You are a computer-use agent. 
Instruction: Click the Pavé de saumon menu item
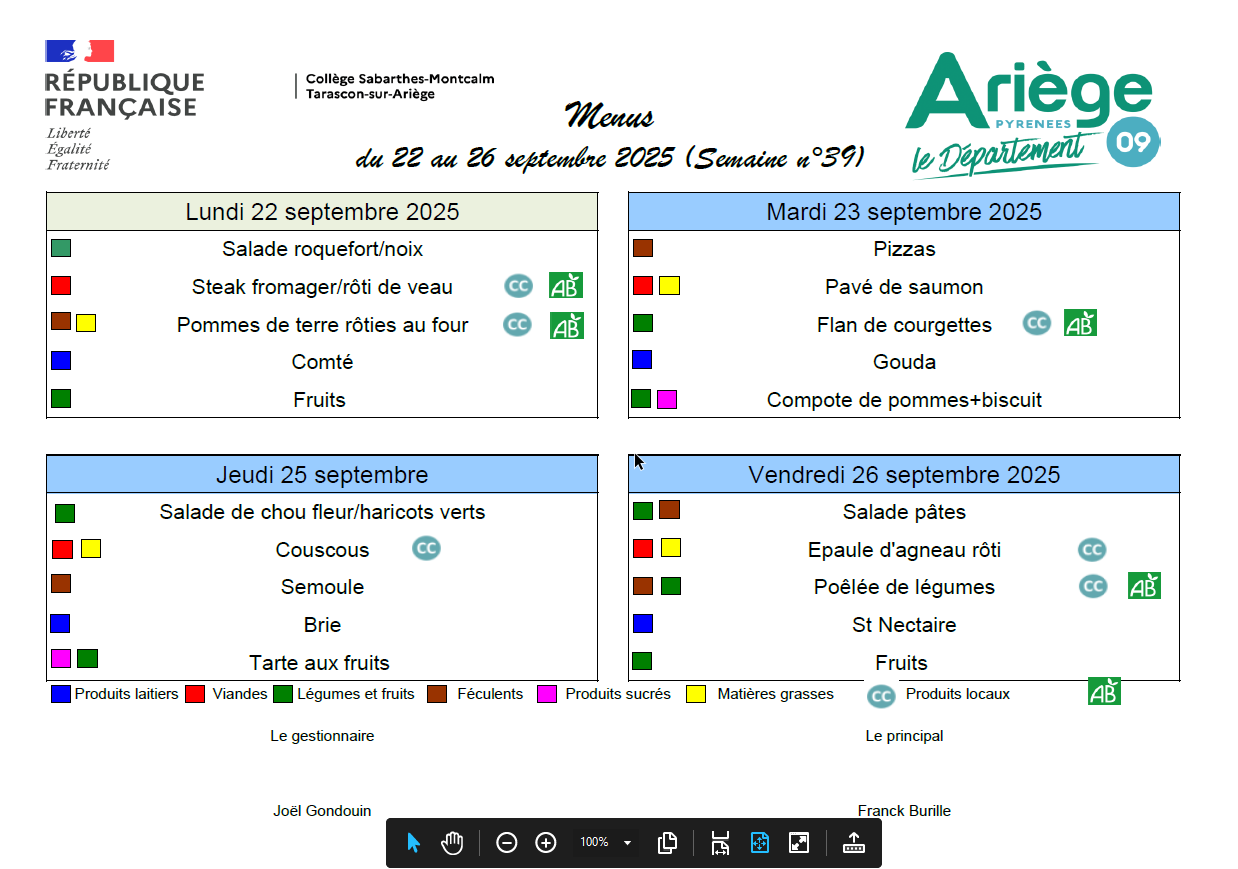(904, 287)
